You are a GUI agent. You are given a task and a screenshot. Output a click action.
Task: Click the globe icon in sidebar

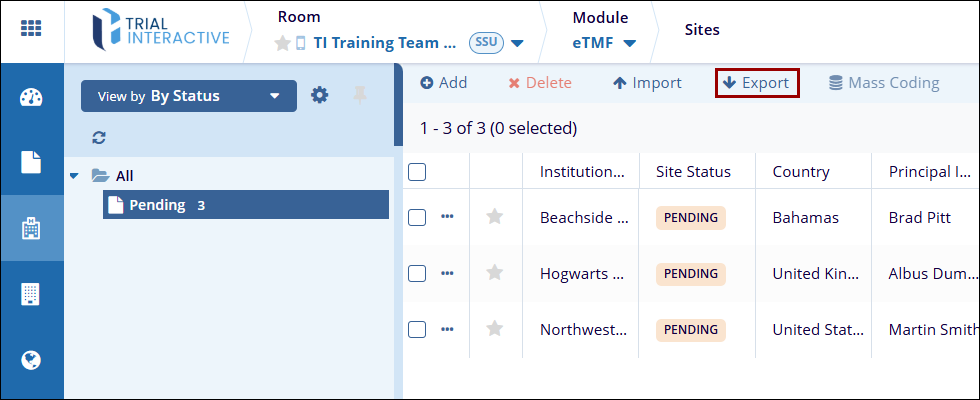coord(31,359)
